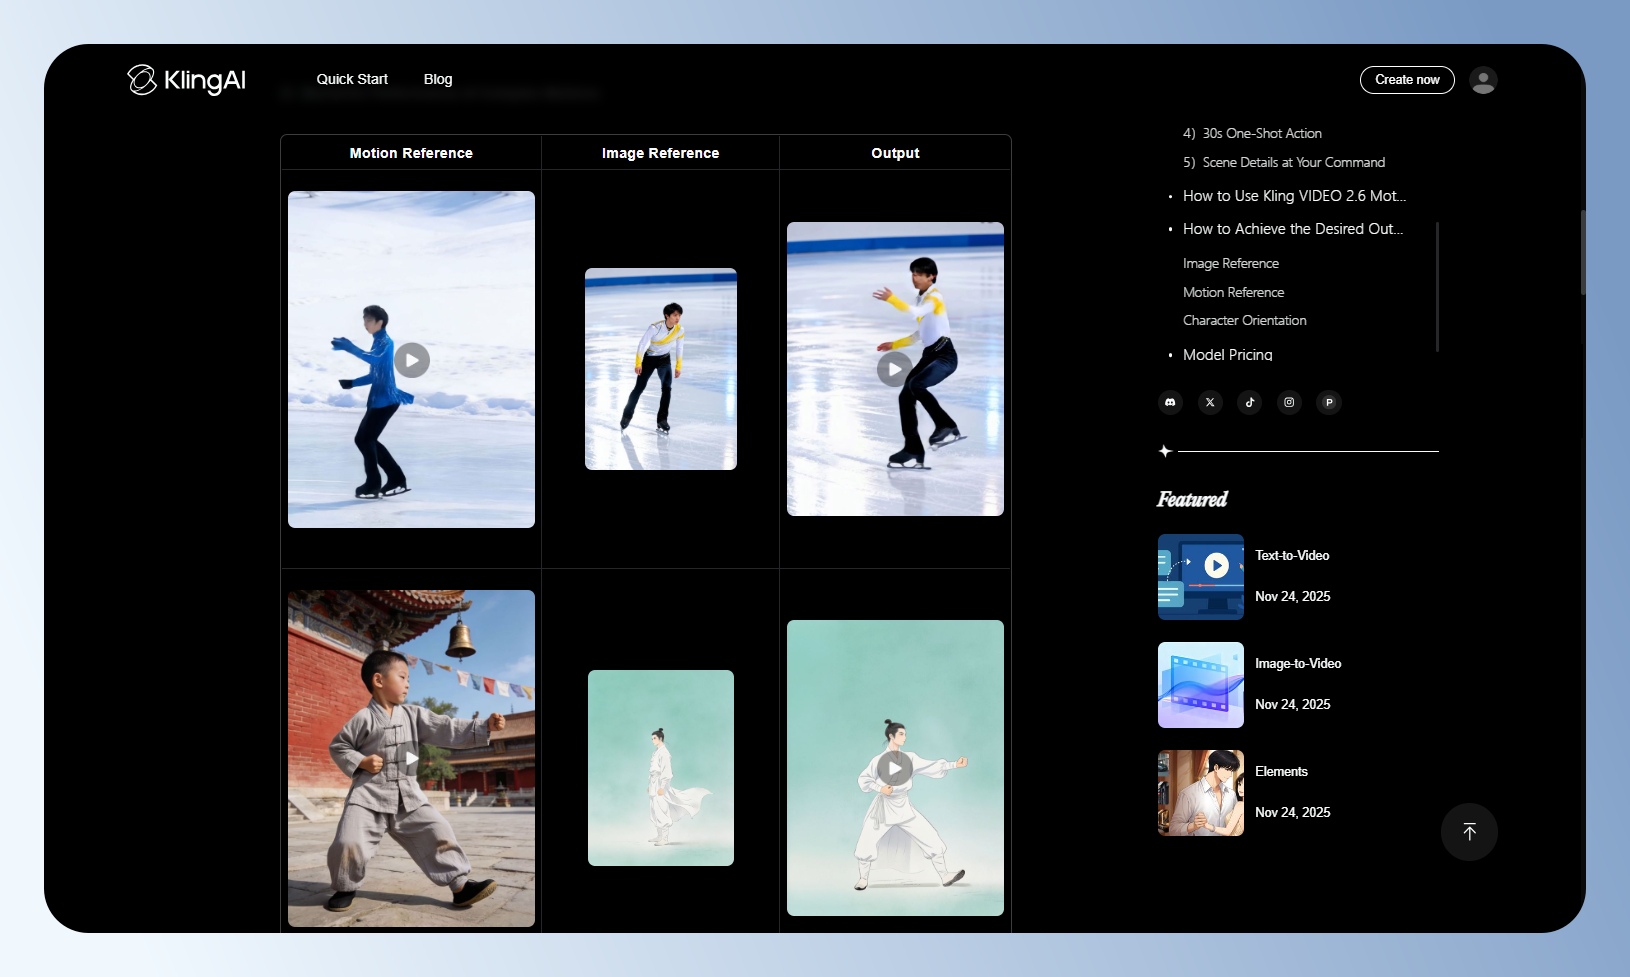Screen dimensions: 1630x977
Task: Open the Instagram social icon
Action: coord(1289,402)
